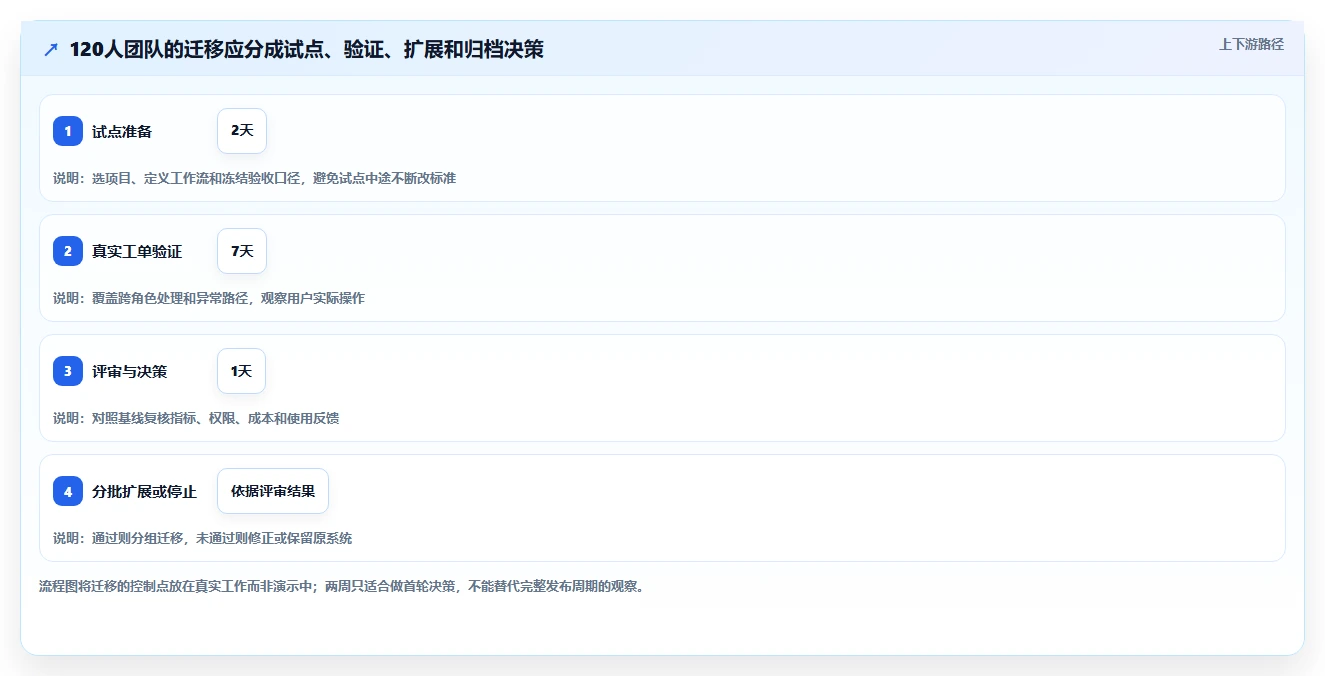Click the description starting with 选项目、定义工作流
This screenshot has width=1325, height=676.
point(254,178)
